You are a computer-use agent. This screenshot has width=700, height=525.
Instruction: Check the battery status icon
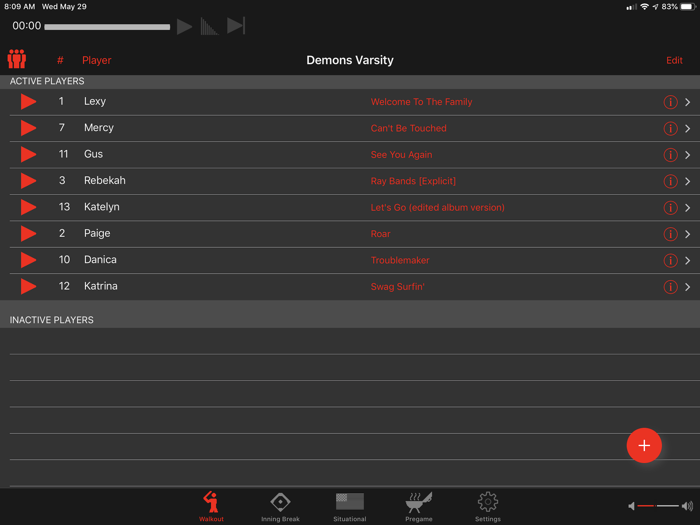tap(688, 7)
